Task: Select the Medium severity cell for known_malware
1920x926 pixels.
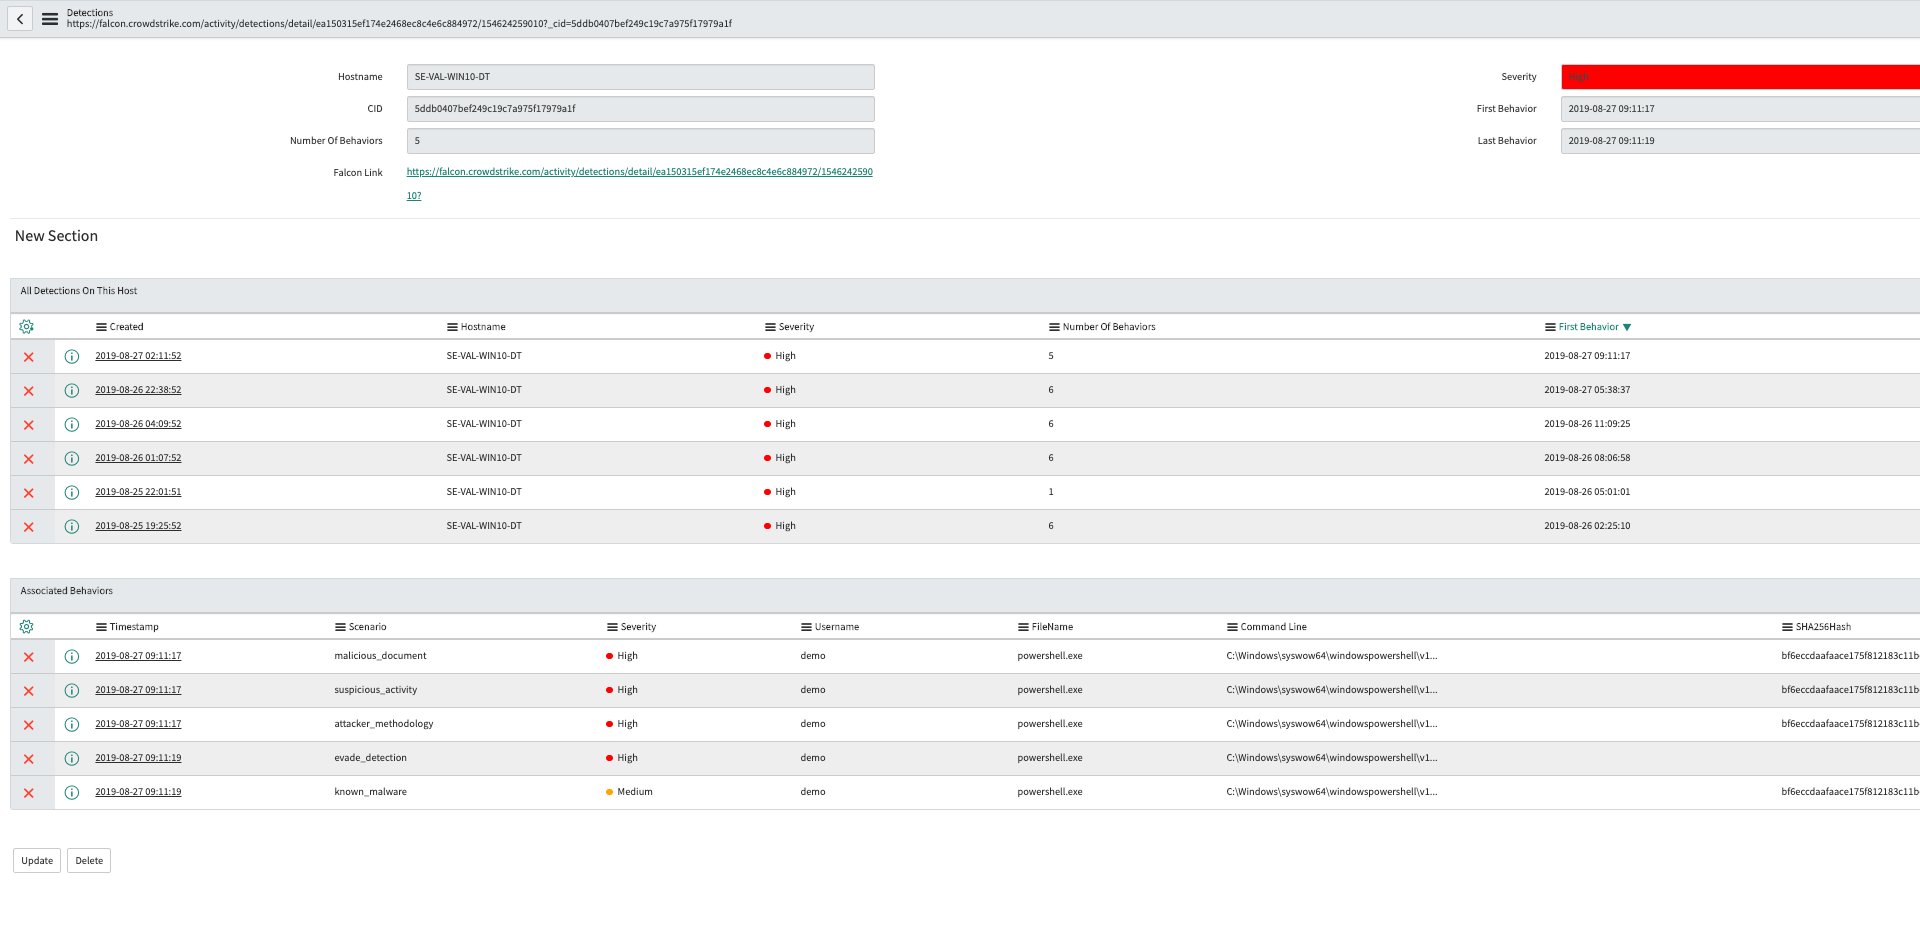Action: click(629, 792)
